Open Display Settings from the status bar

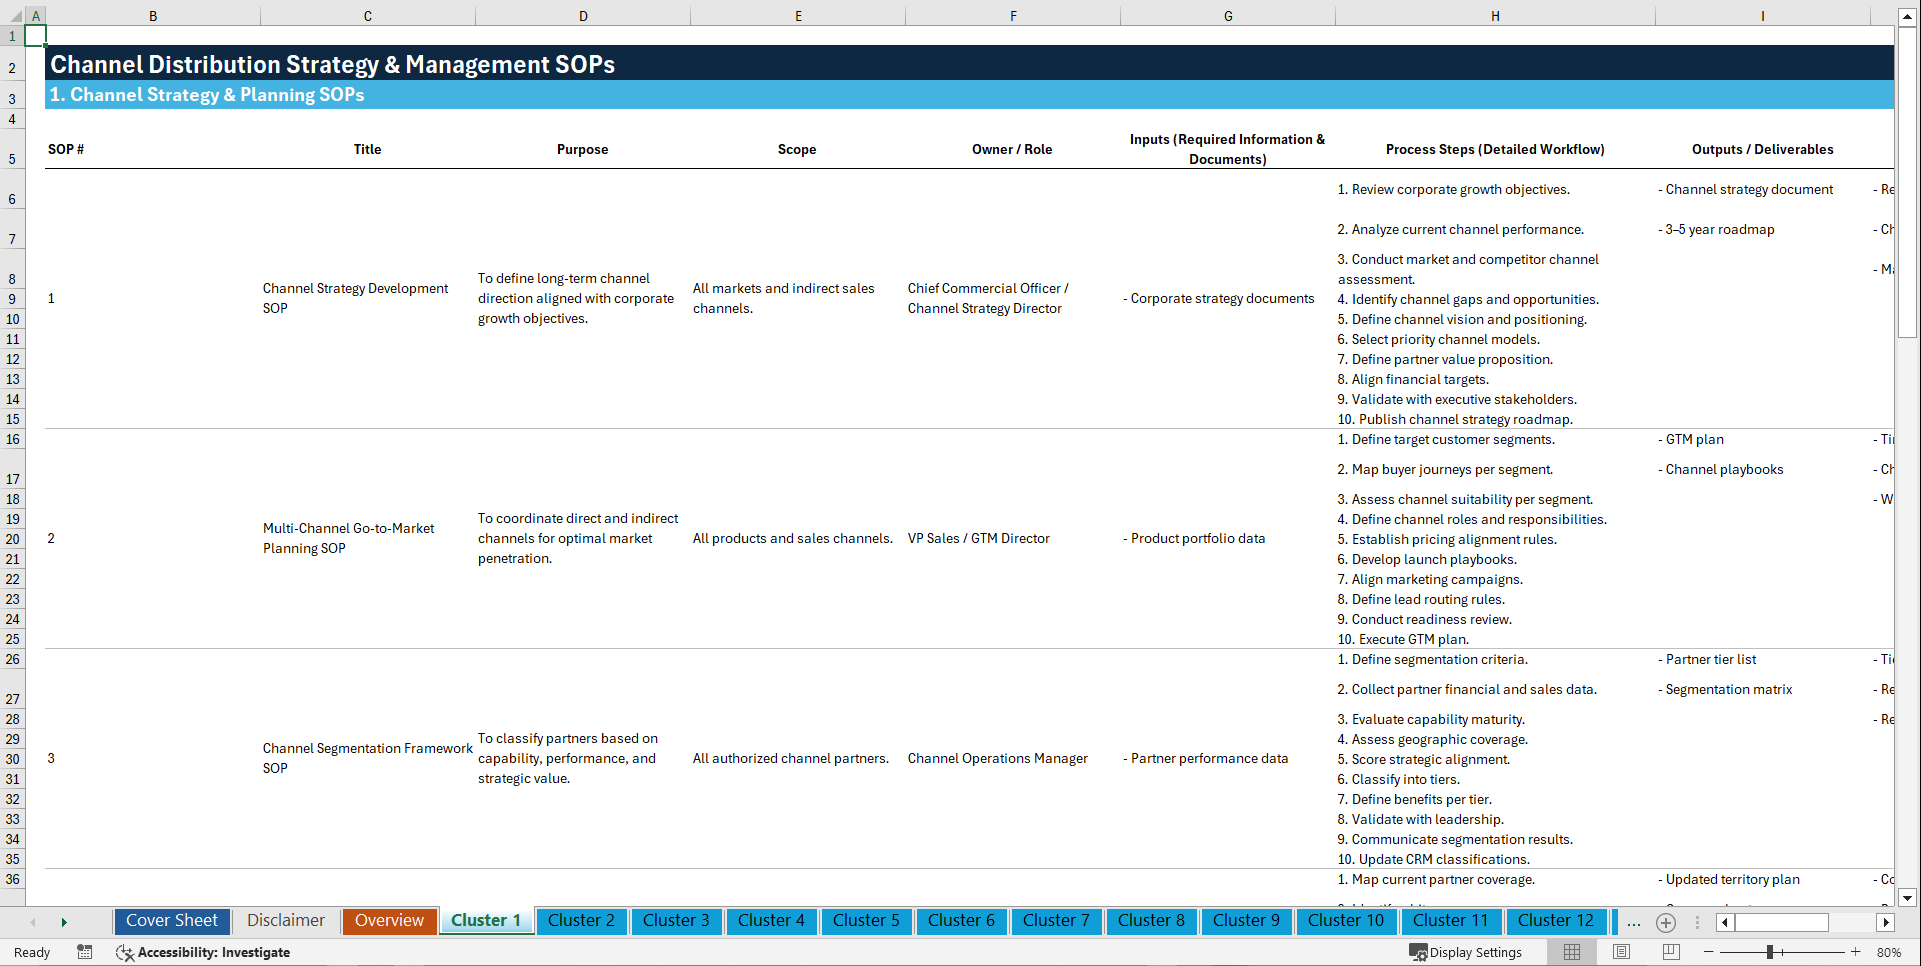(x=1466, y=952)
